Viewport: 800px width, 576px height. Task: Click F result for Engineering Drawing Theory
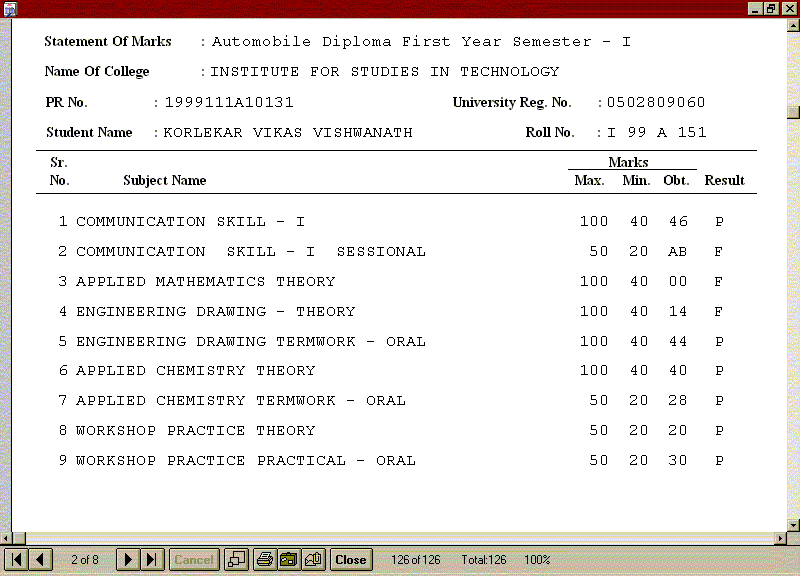pos(718,312)
